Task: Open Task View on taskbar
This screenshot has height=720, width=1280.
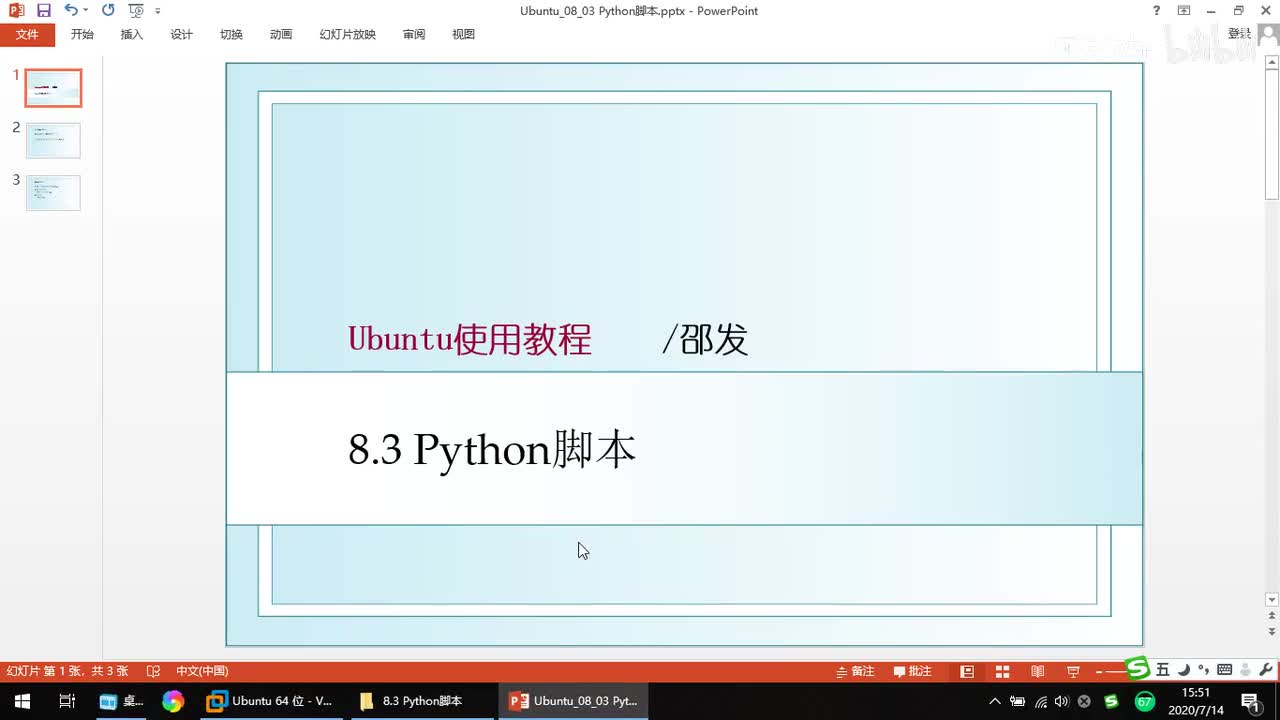Action: point(67,701)
